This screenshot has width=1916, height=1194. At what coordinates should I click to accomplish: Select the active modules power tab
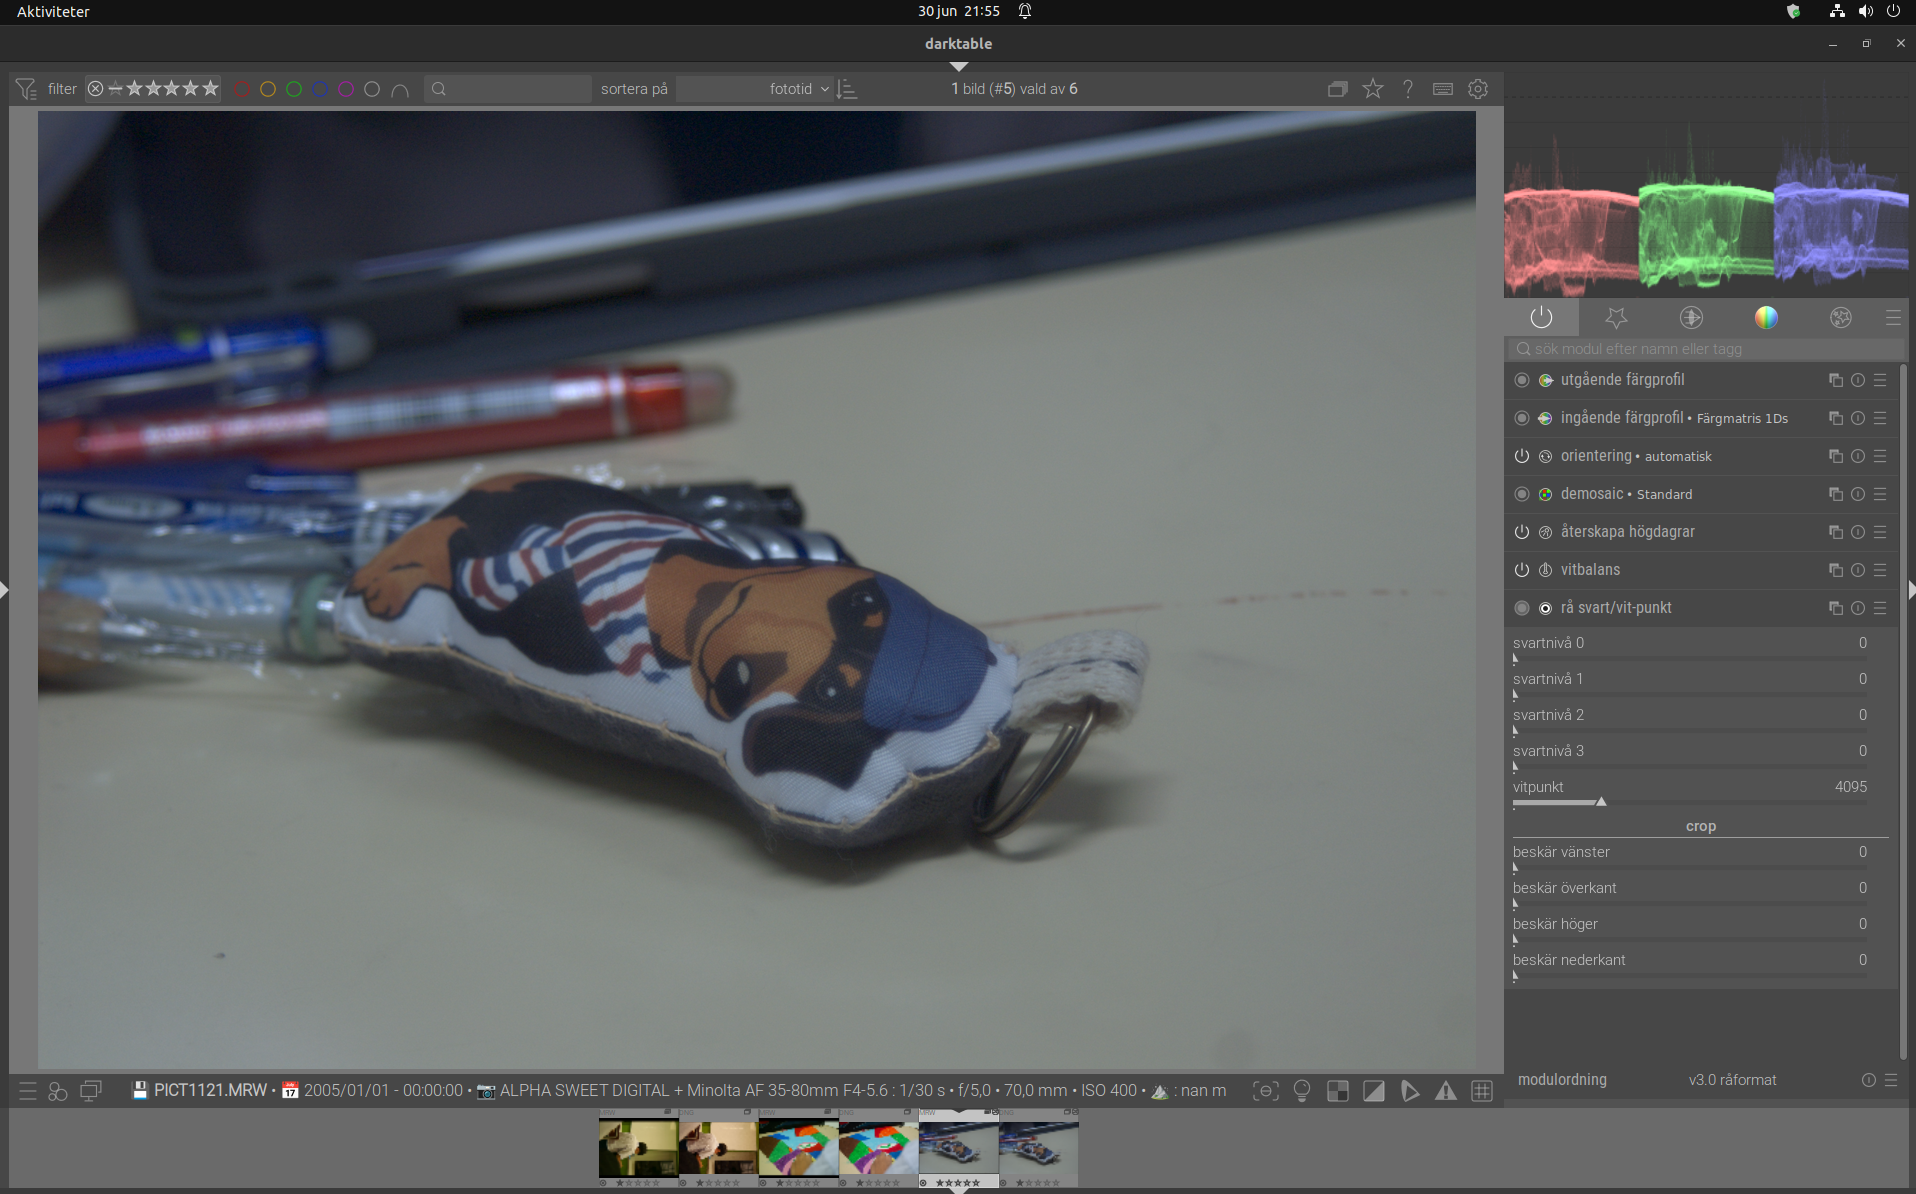click(x=1541, y=318)
